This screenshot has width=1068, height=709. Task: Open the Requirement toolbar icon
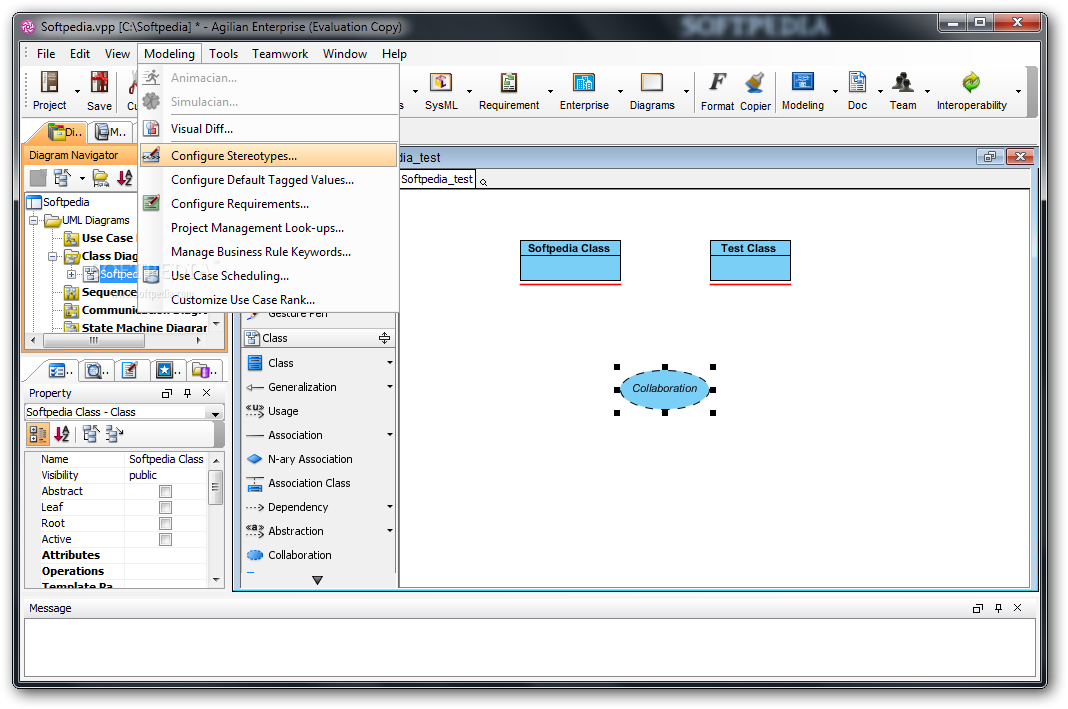[509, 82]
